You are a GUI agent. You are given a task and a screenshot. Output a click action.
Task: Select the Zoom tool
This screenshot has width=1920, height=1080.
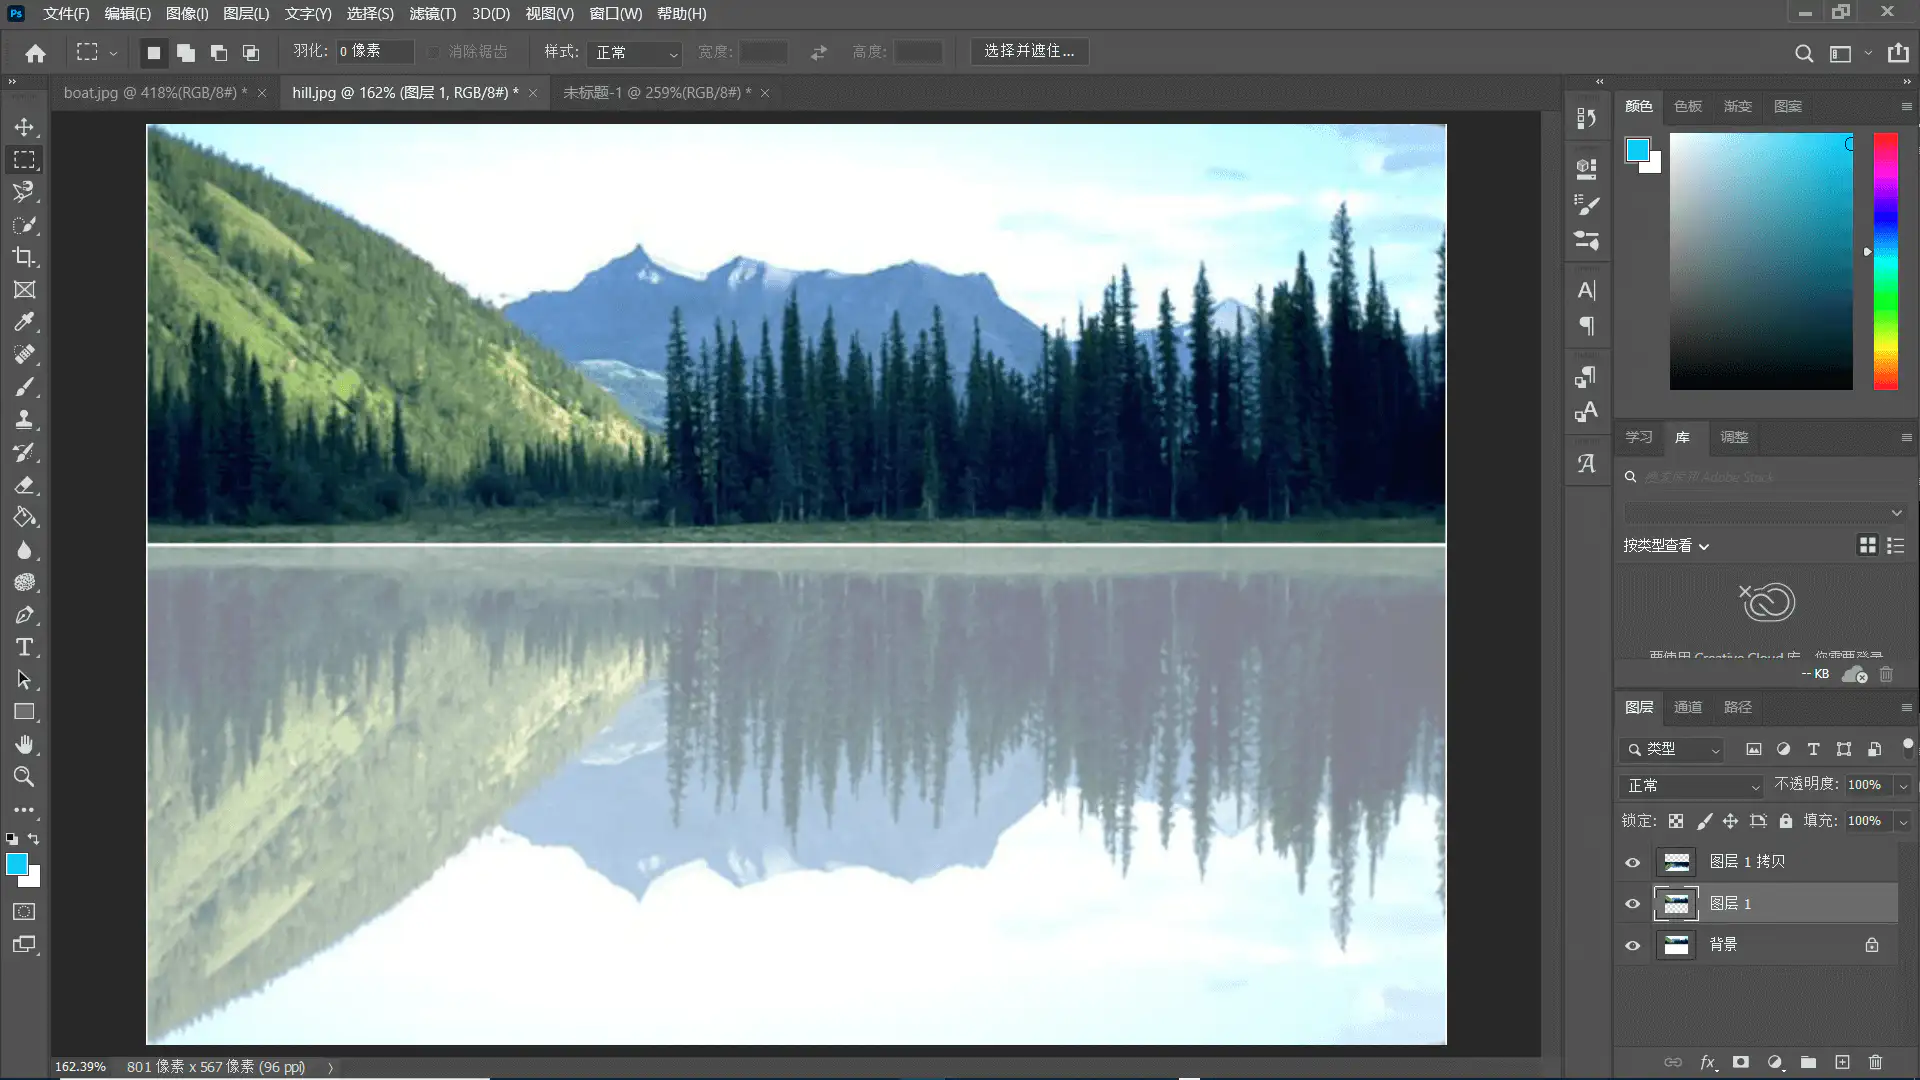pos(24,777)
